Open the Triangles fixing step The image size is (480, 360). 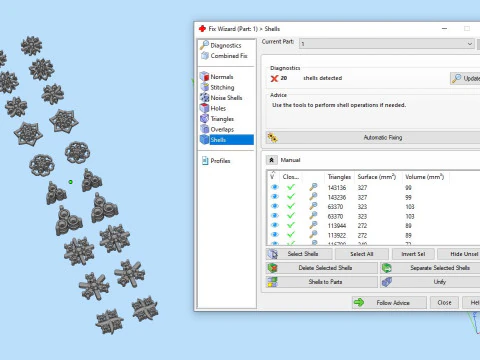point(222,119)
